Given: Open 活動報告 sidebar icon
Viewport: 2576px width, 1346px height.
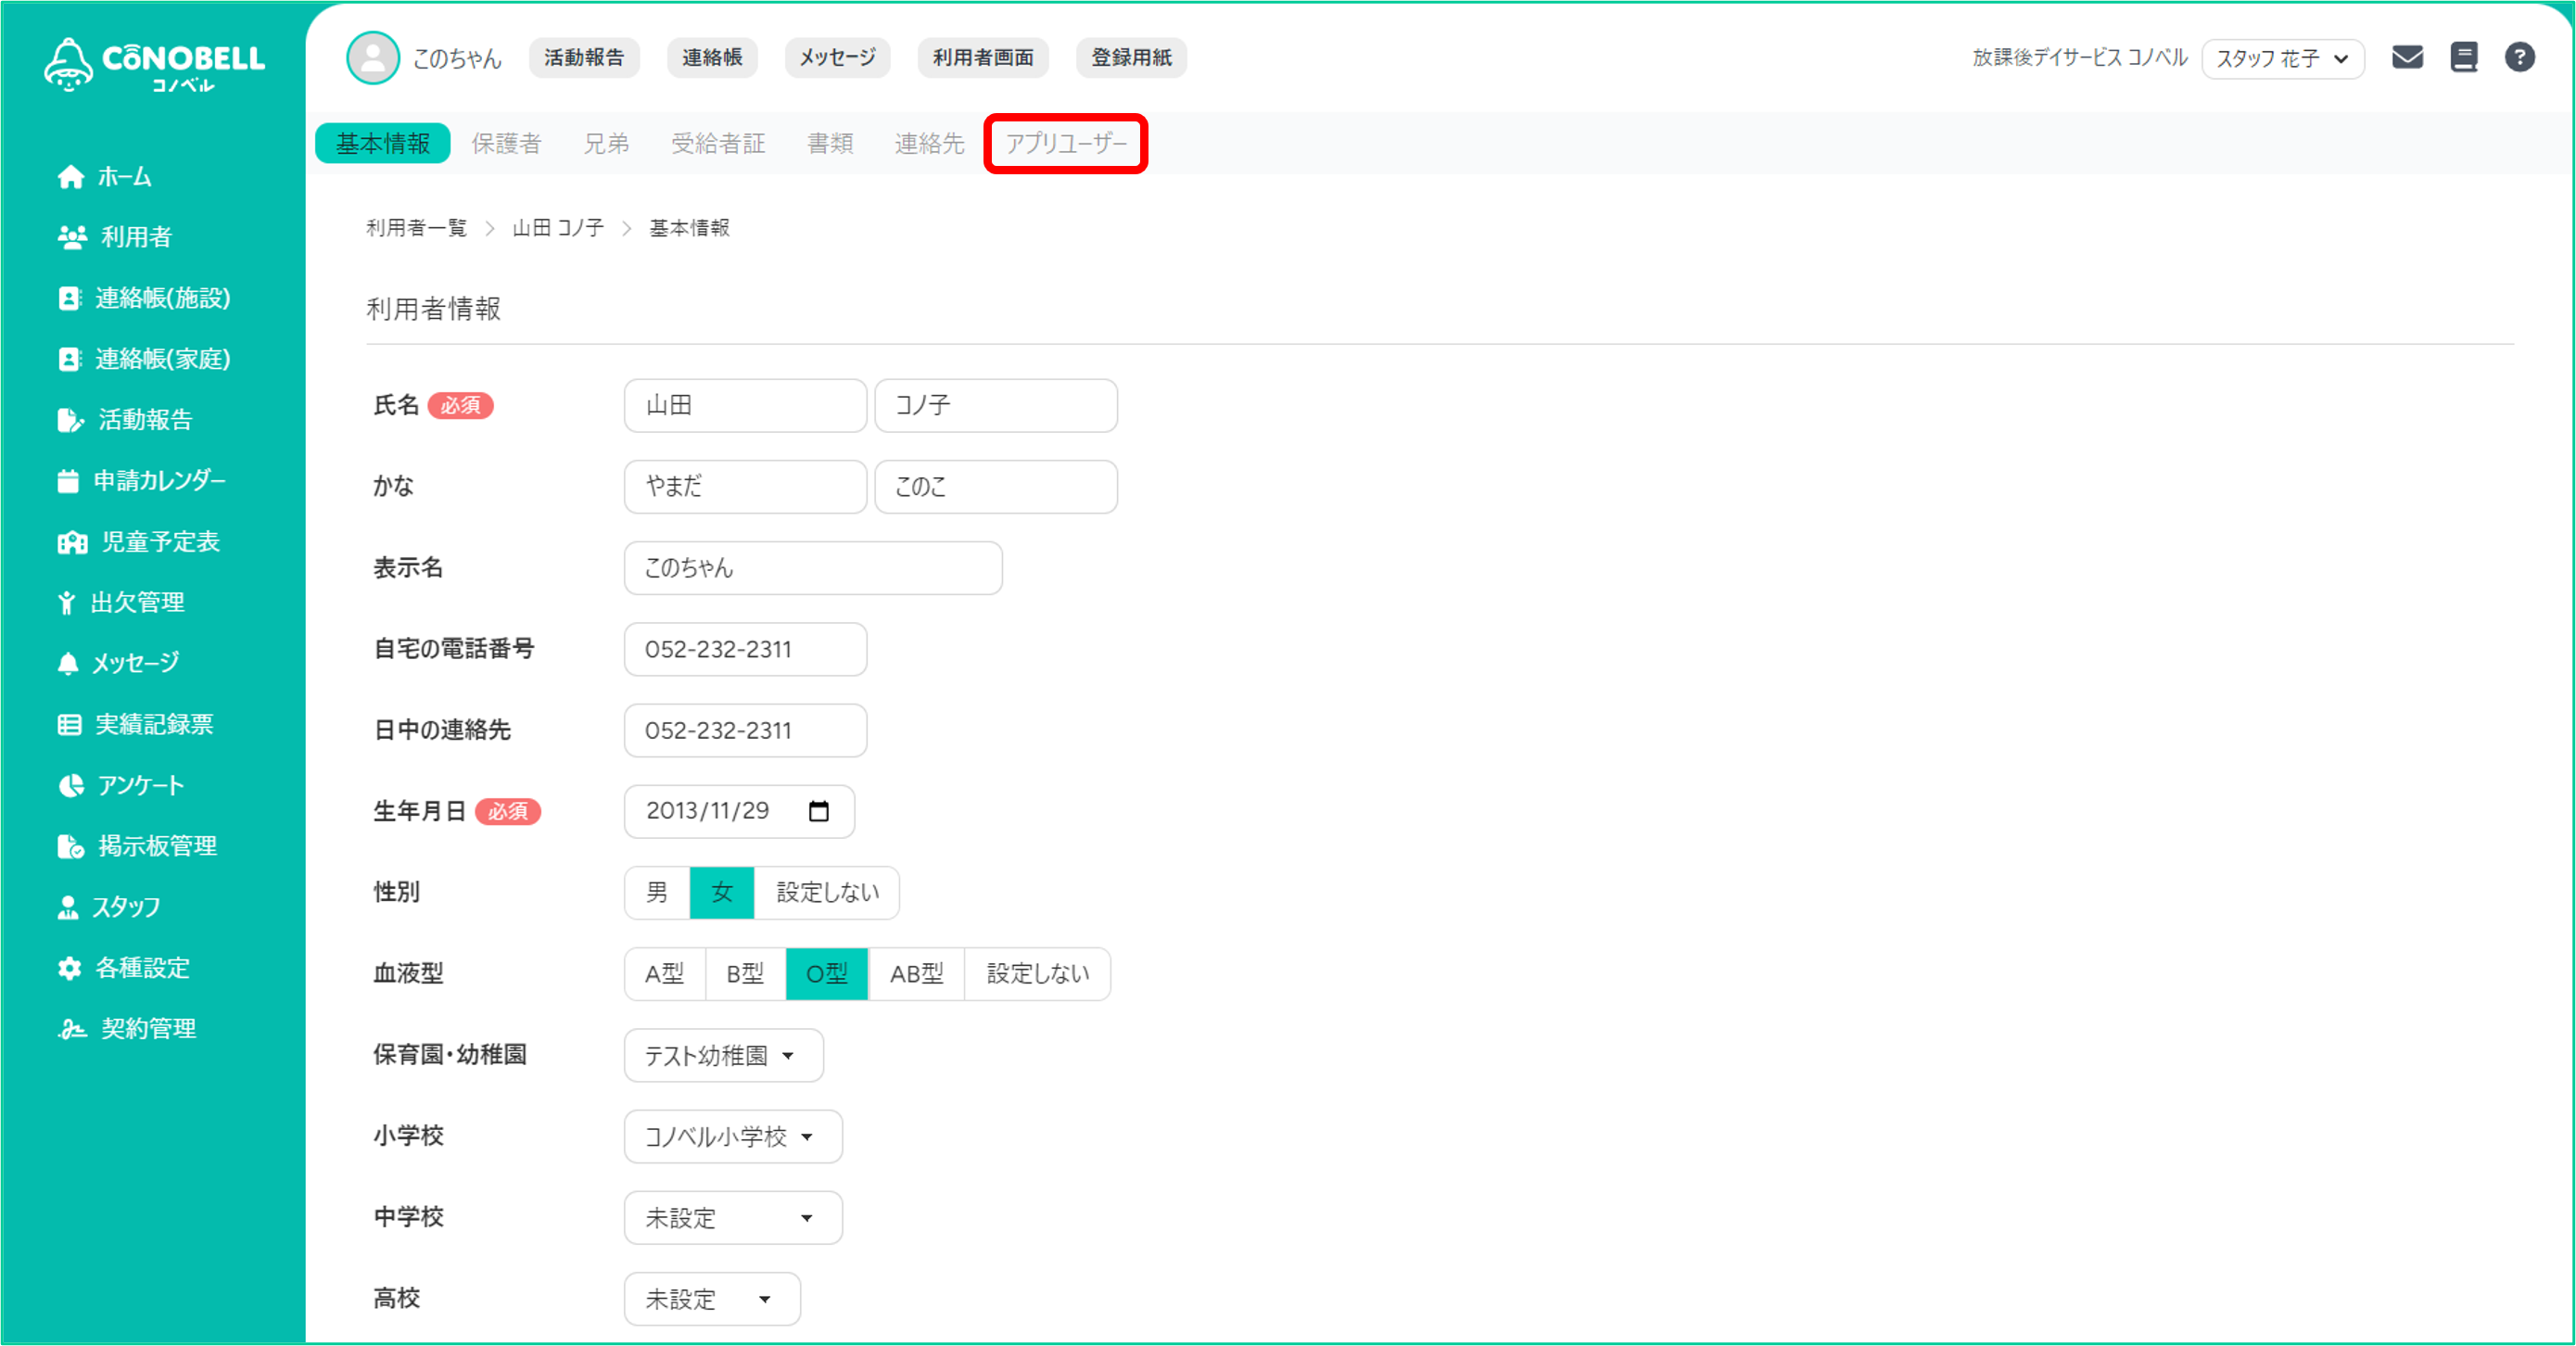Looking at the screenshot, I should 70,420.
